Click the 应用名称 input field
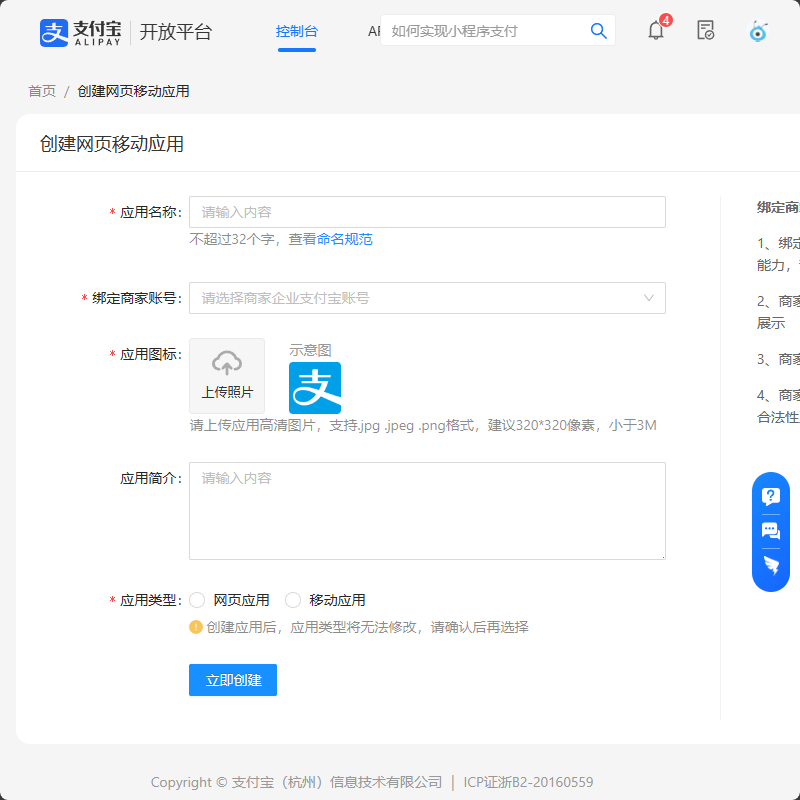 click(427, 212)
